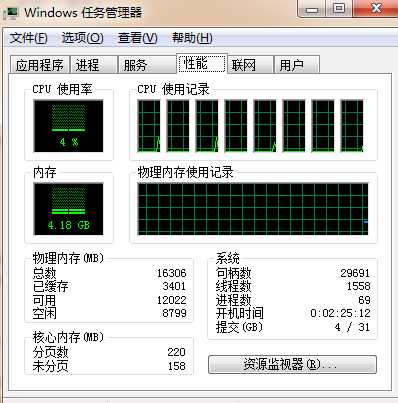Image resolution: width=398 pixels, height=403 pixels.
Task: Minimize the Task Manager window
Action: [312, 8]
